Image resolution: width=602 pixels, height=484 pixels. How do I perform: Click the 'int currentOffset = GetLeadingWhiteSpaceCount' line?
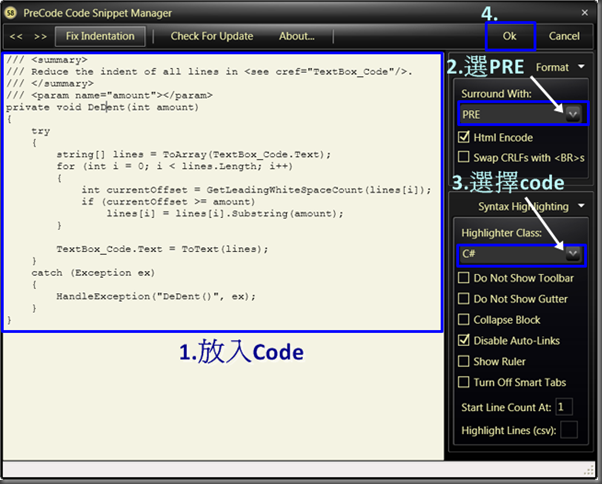[256, 190]
